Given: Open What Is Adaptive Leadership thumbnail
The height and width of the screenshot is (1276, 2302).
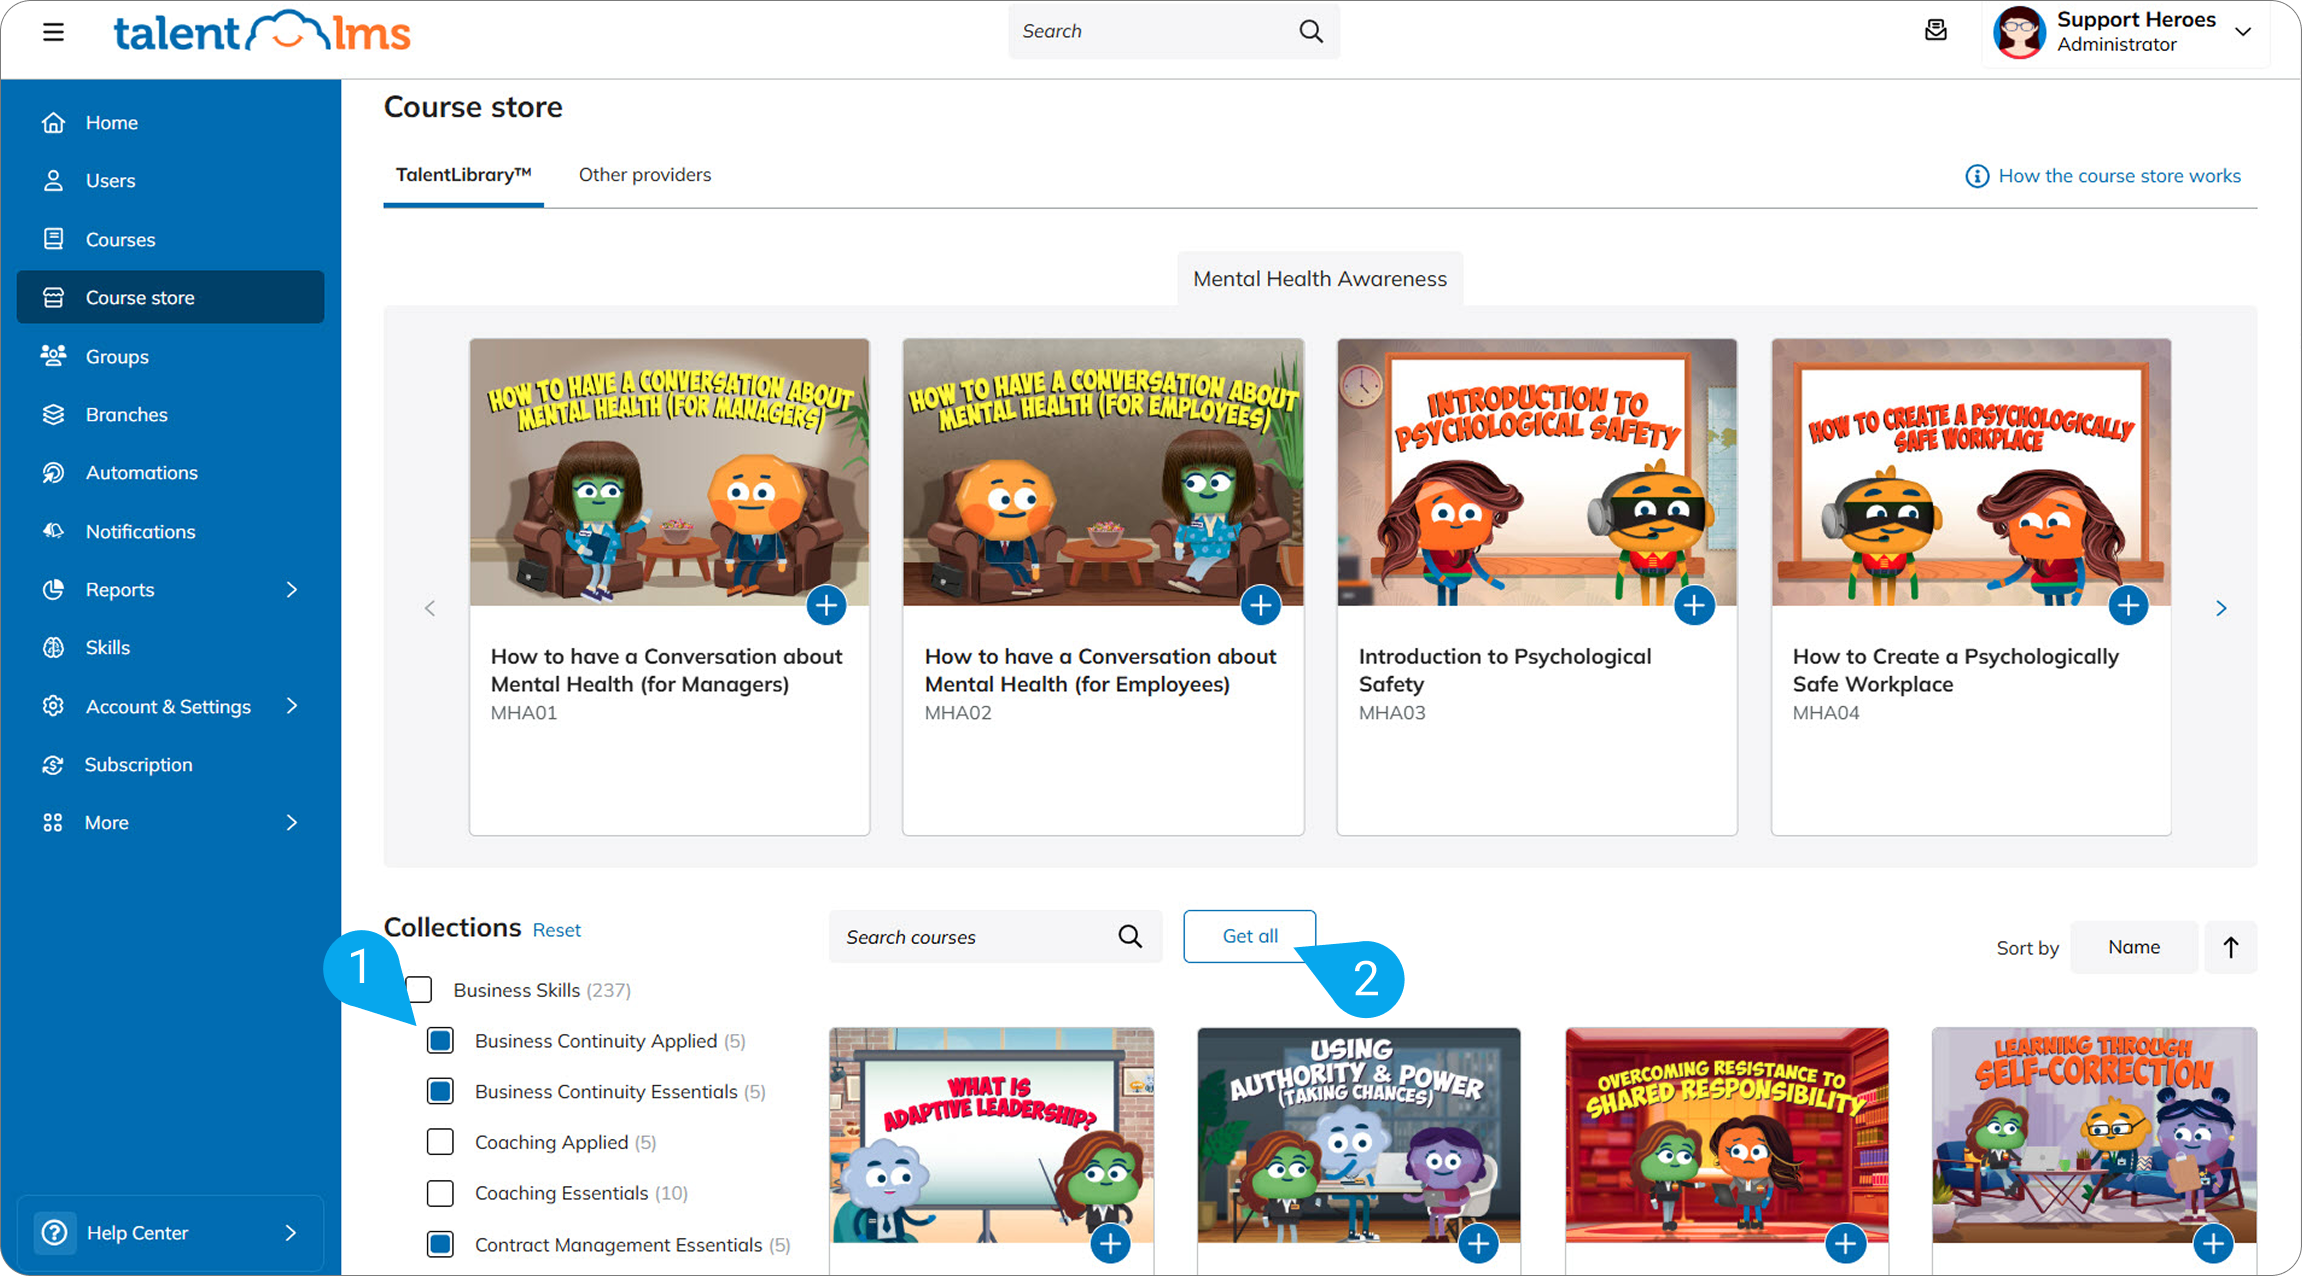Looking at the screenshot, I should click(x=991, y=1135).
